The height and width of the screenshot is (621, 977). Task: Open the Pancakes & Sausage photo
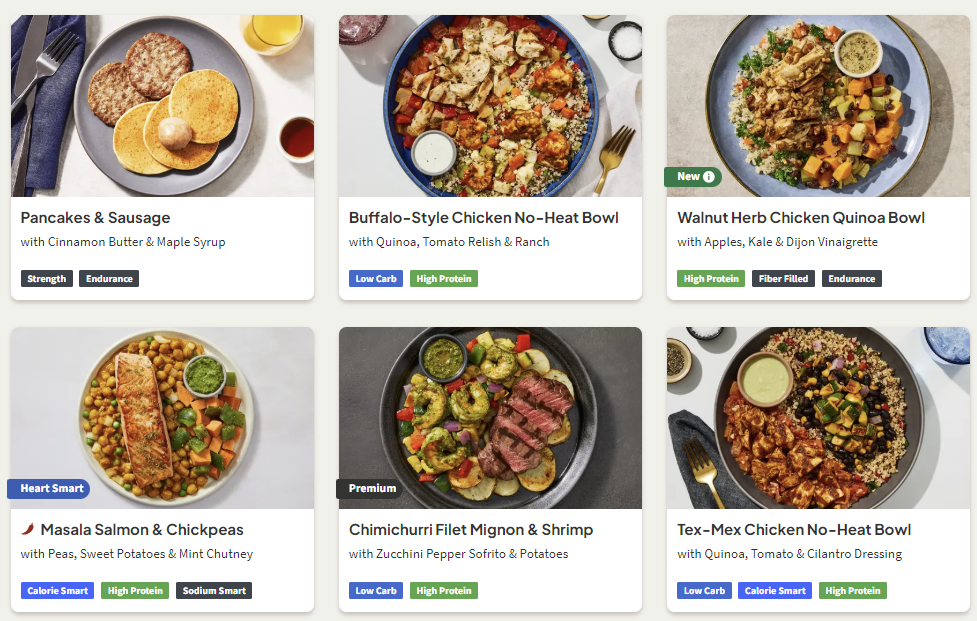162,106
